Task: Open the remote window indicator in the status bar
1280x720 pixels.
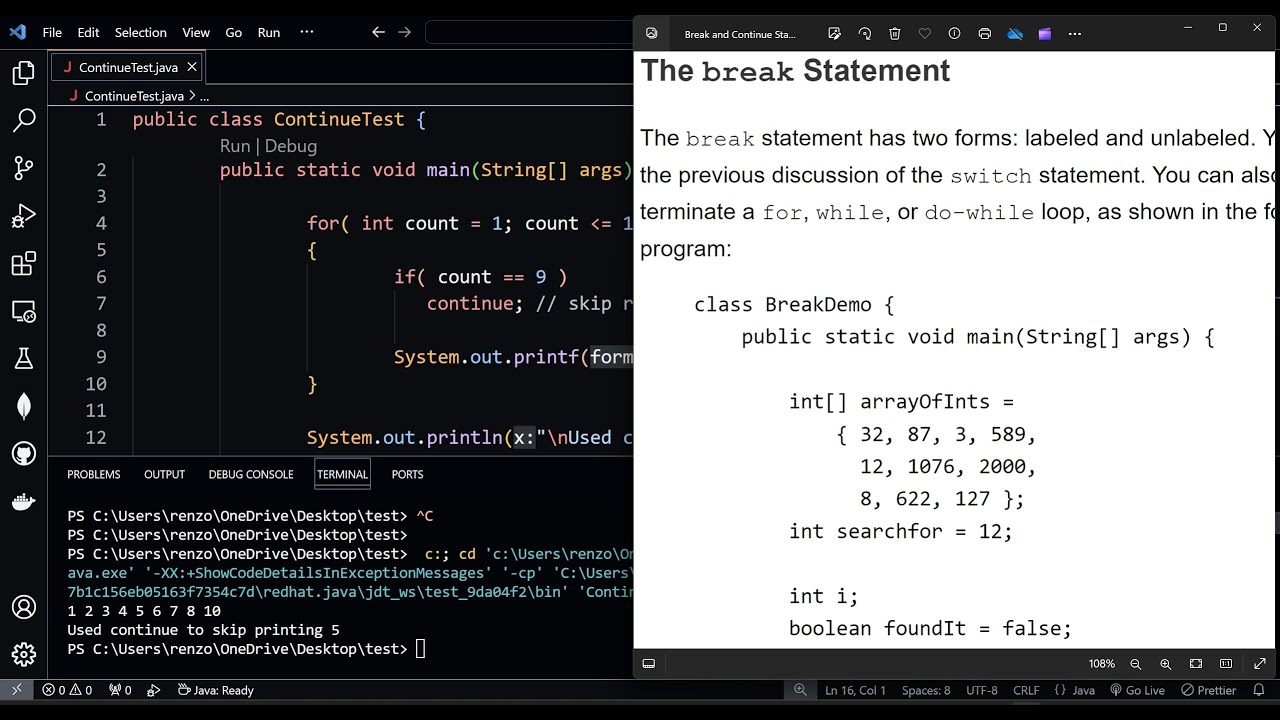Action: (x=16, y=690)
